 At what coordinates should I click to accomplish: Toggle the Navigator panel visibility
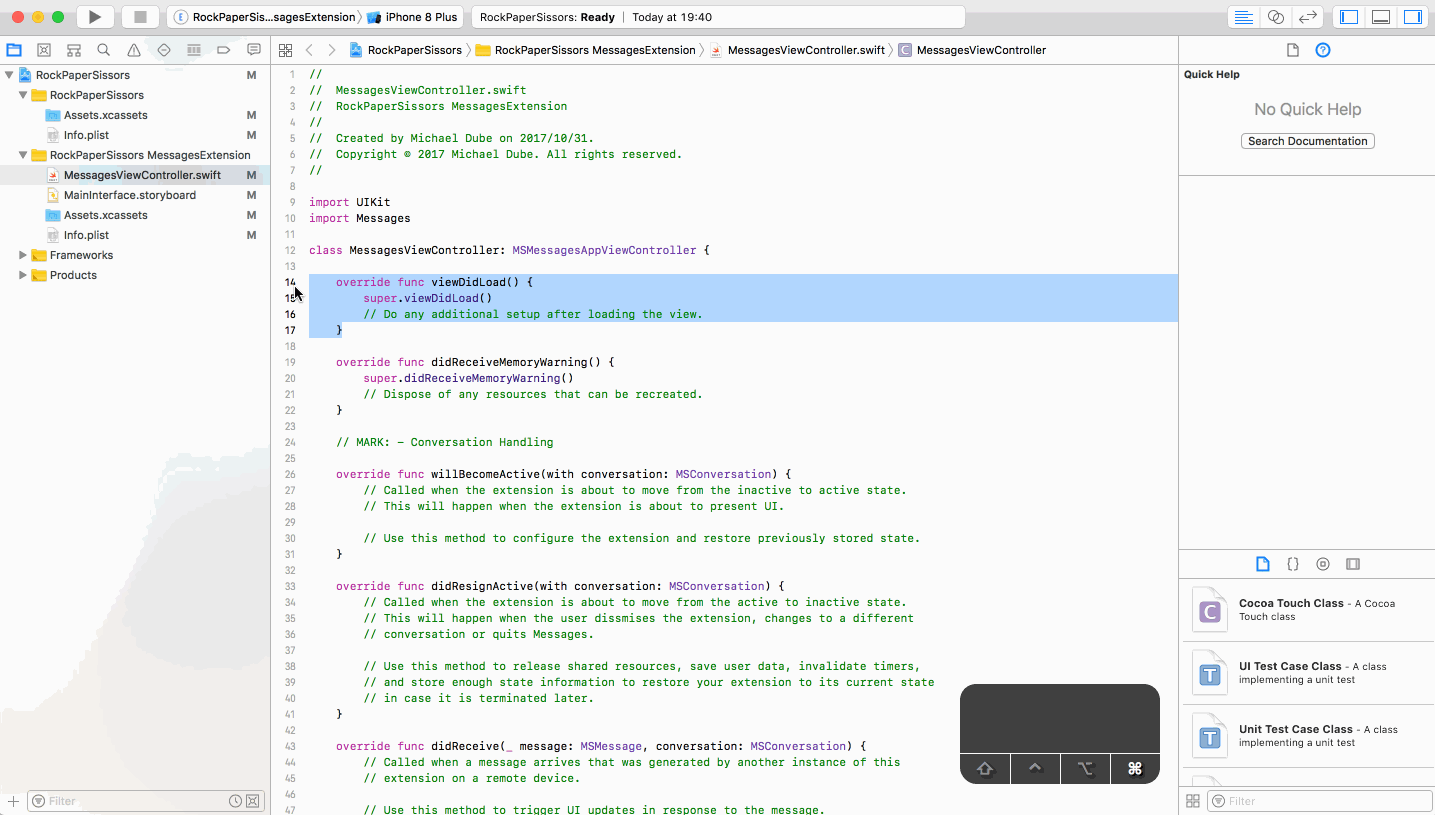point(1349,17)
